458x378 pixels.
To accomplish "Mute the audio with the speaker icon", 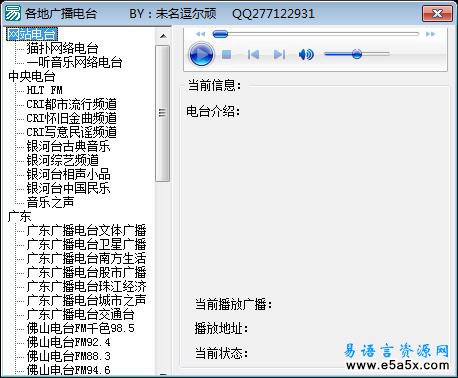I will [x=306, y=54].
